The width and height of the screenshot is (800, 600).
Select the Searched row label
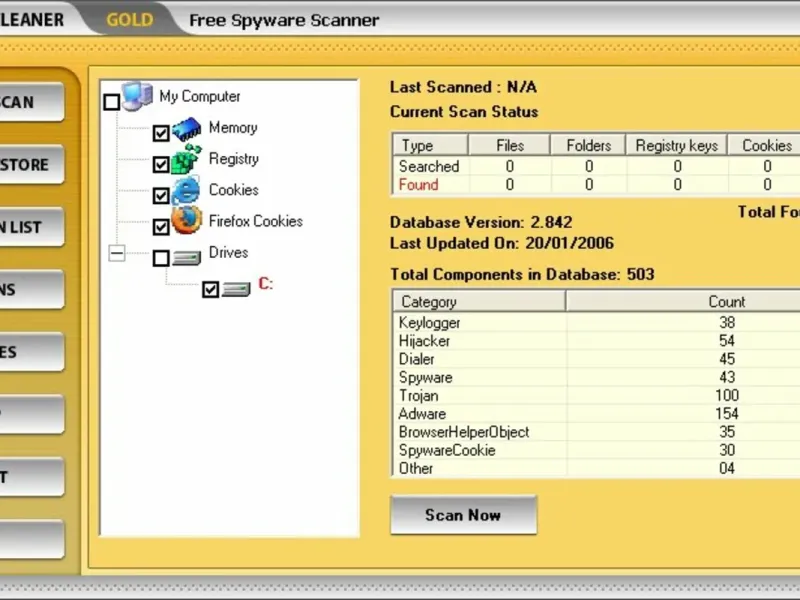(429, 166)
